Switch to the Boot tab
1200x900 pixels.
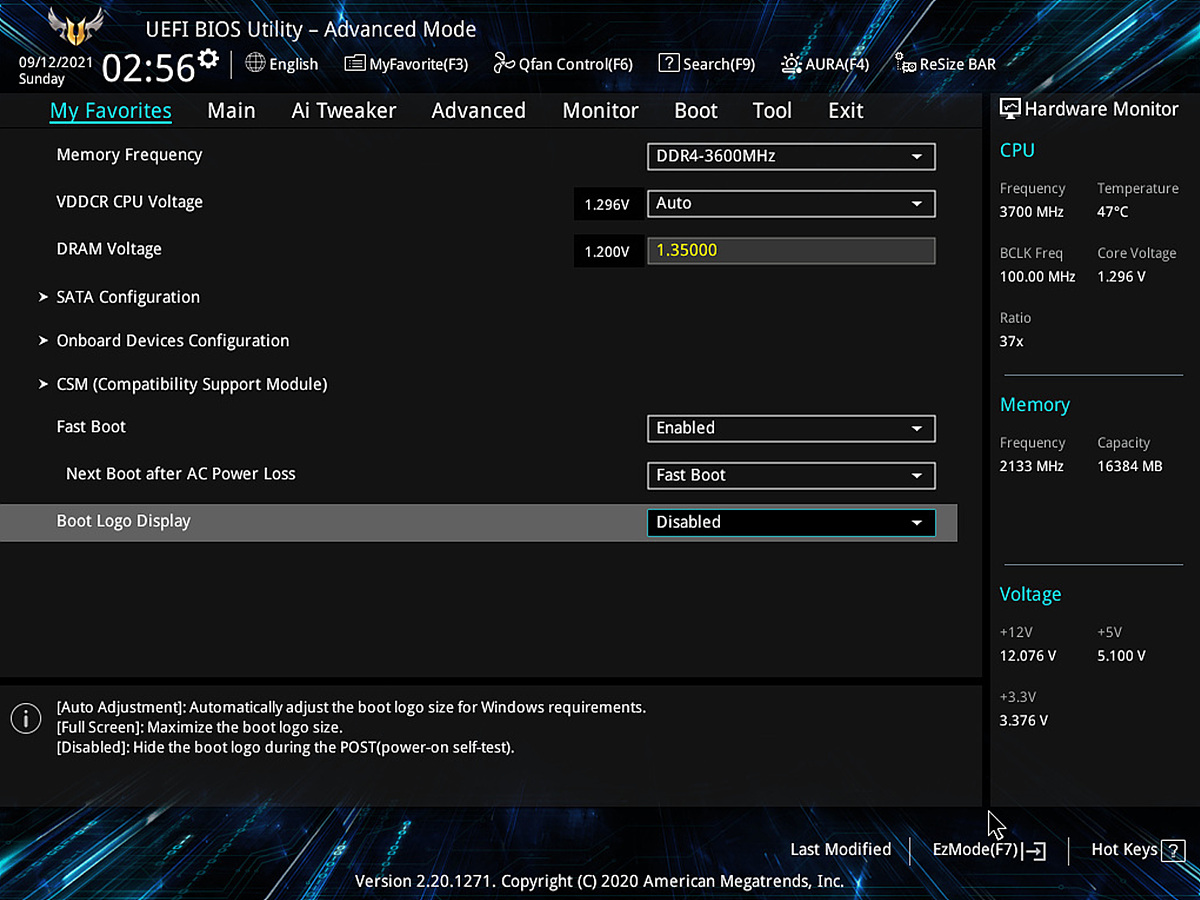[x=696, y=111]
